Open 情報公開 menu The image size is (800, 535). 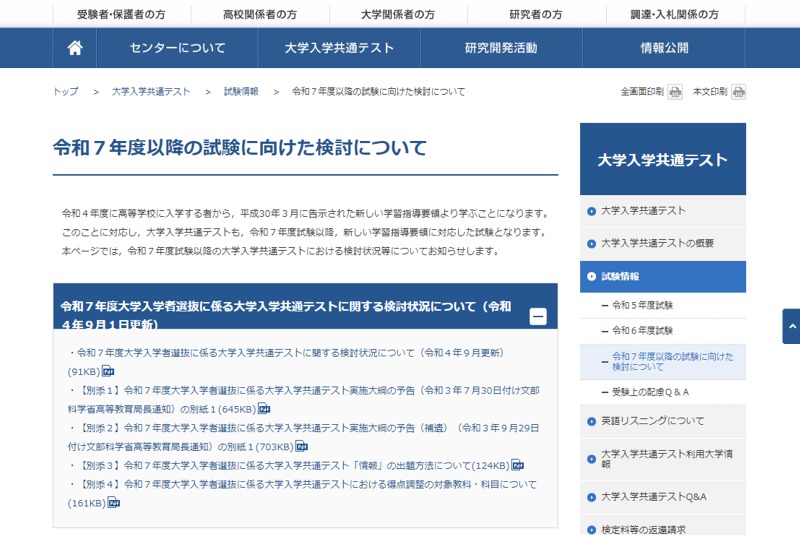pos(664,48)
